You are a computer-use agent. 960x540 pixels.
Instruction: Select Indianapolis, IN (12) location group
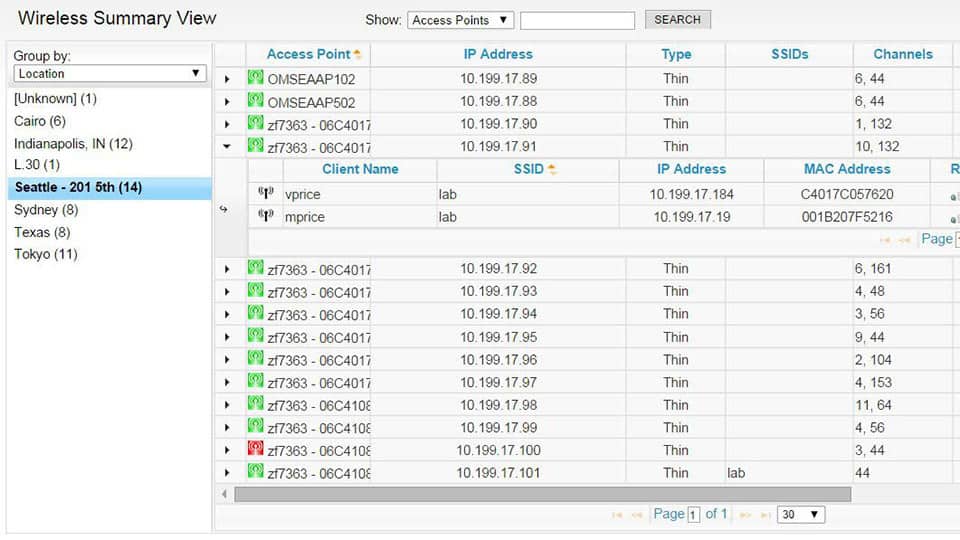tap(73, 143)
